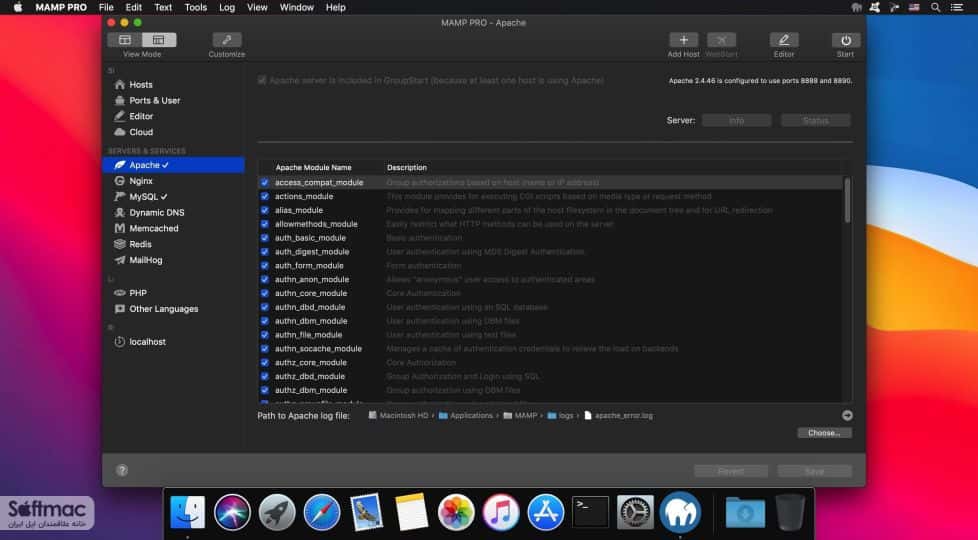The width and height of the screenshot is (978, 540).
Task: Disable auth_form_module checkbox
Action: coord(264,266)
